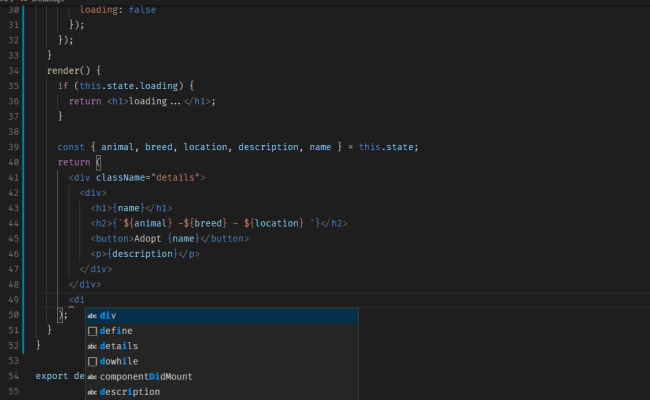Click the 'loading ...' text inside the h1
This screenshot has width=650, height=400.
pos(155,101)
